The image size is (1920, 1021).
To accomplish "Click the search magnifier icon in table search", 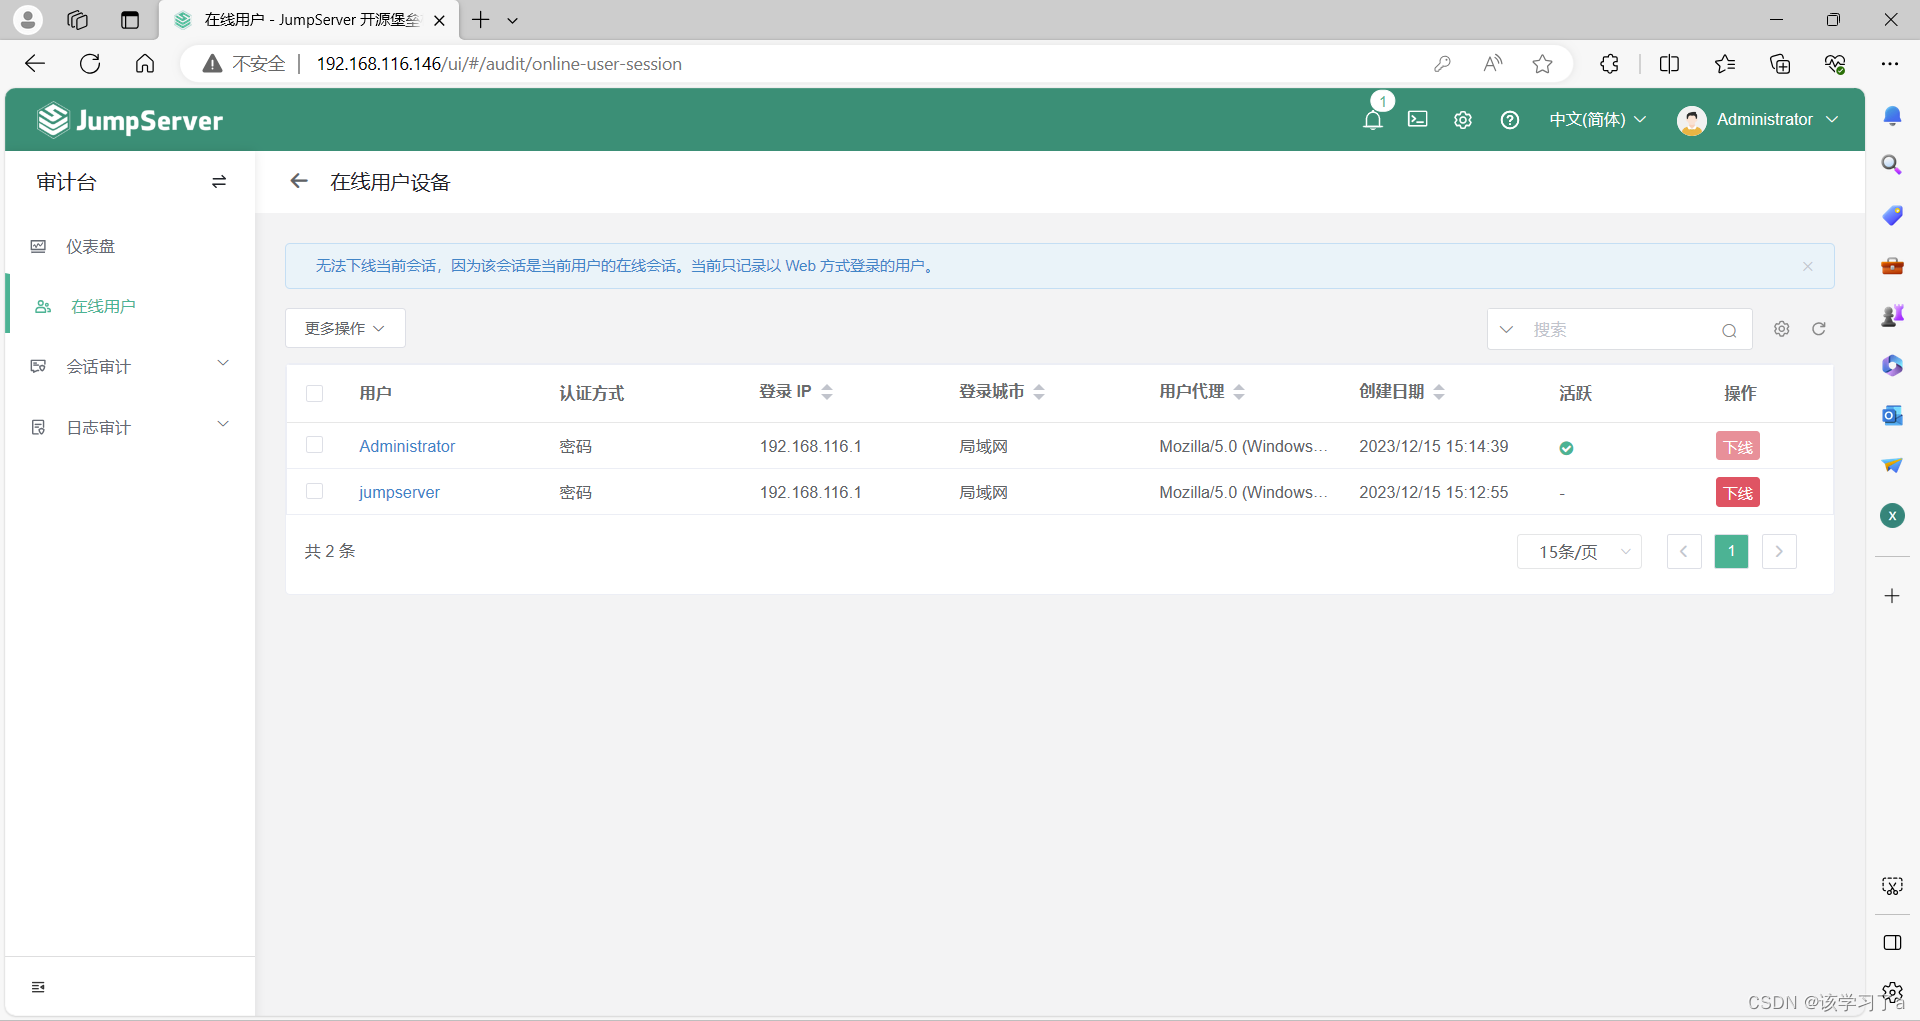I will pyautogui.click(x=1729, y=330).
